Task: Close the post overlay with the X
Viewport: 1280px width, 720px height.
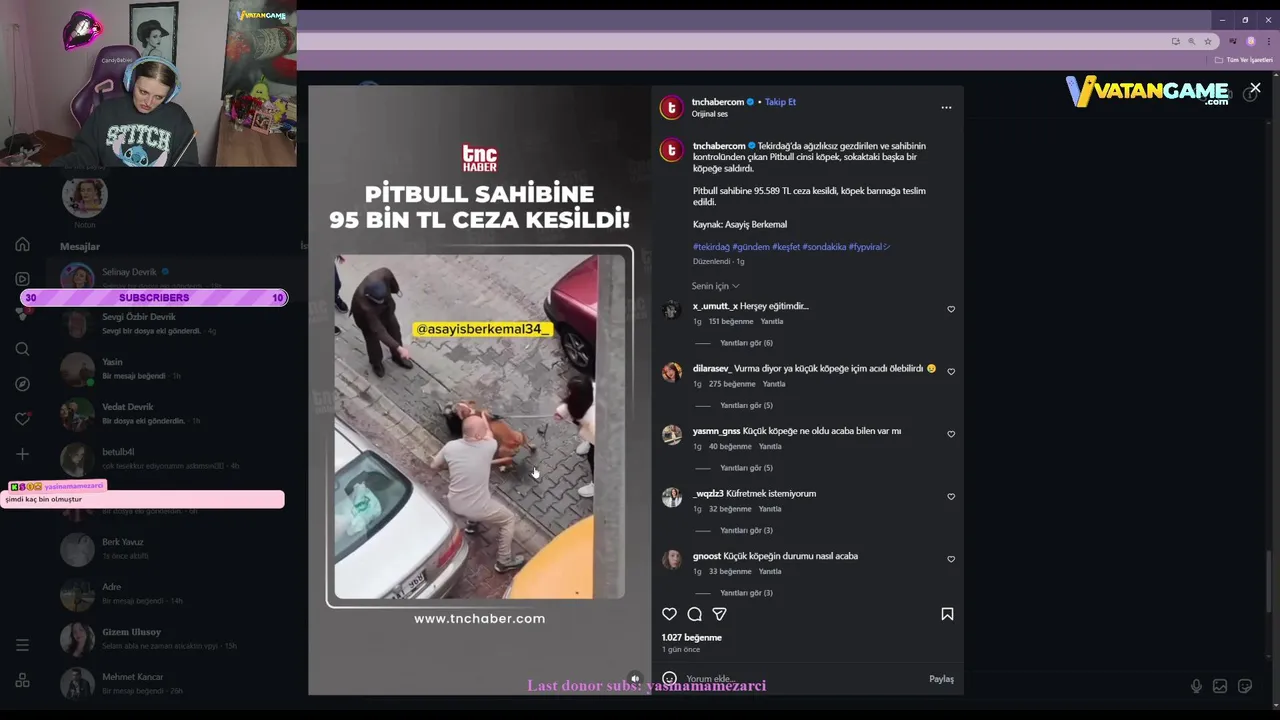Action: 1255,88
